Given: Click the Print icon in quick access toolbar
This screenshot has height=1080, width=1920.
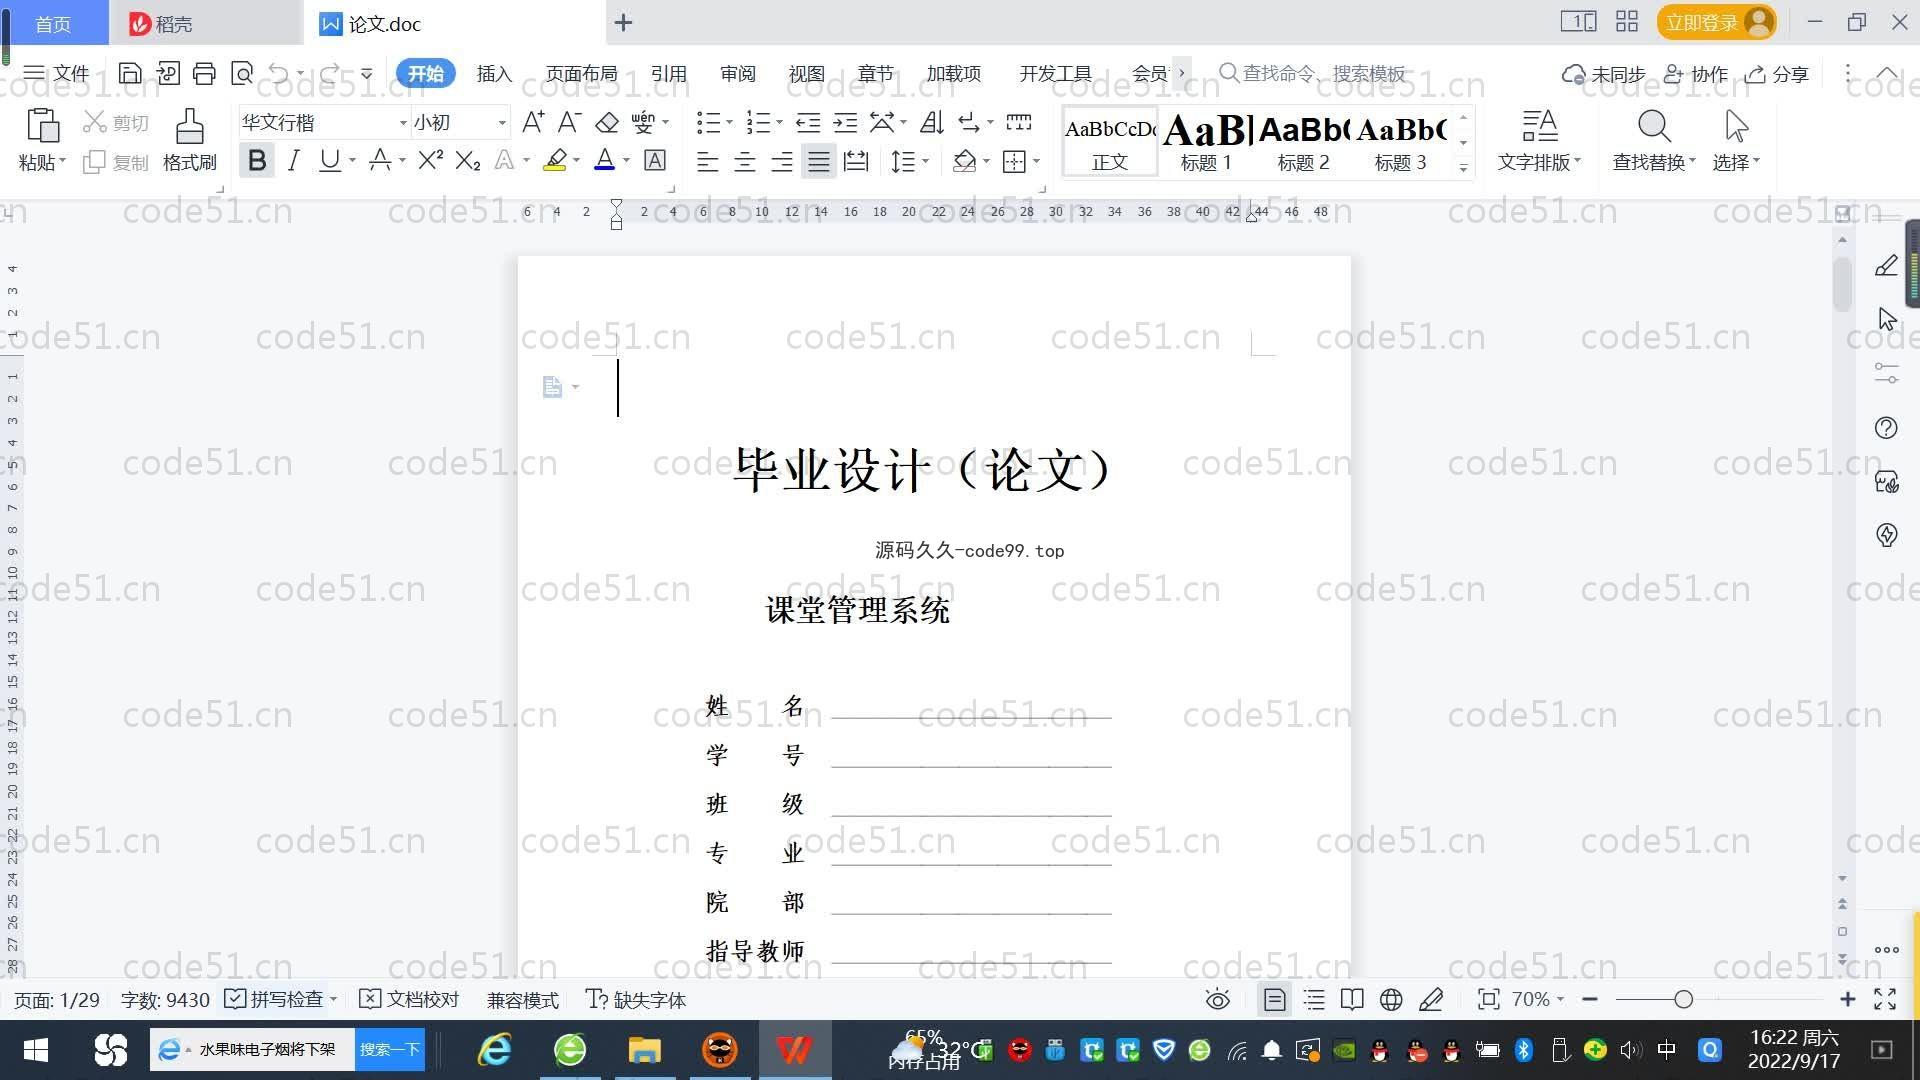Looking at the screenshot, I should pyautogui.click(x=204, y=73).
